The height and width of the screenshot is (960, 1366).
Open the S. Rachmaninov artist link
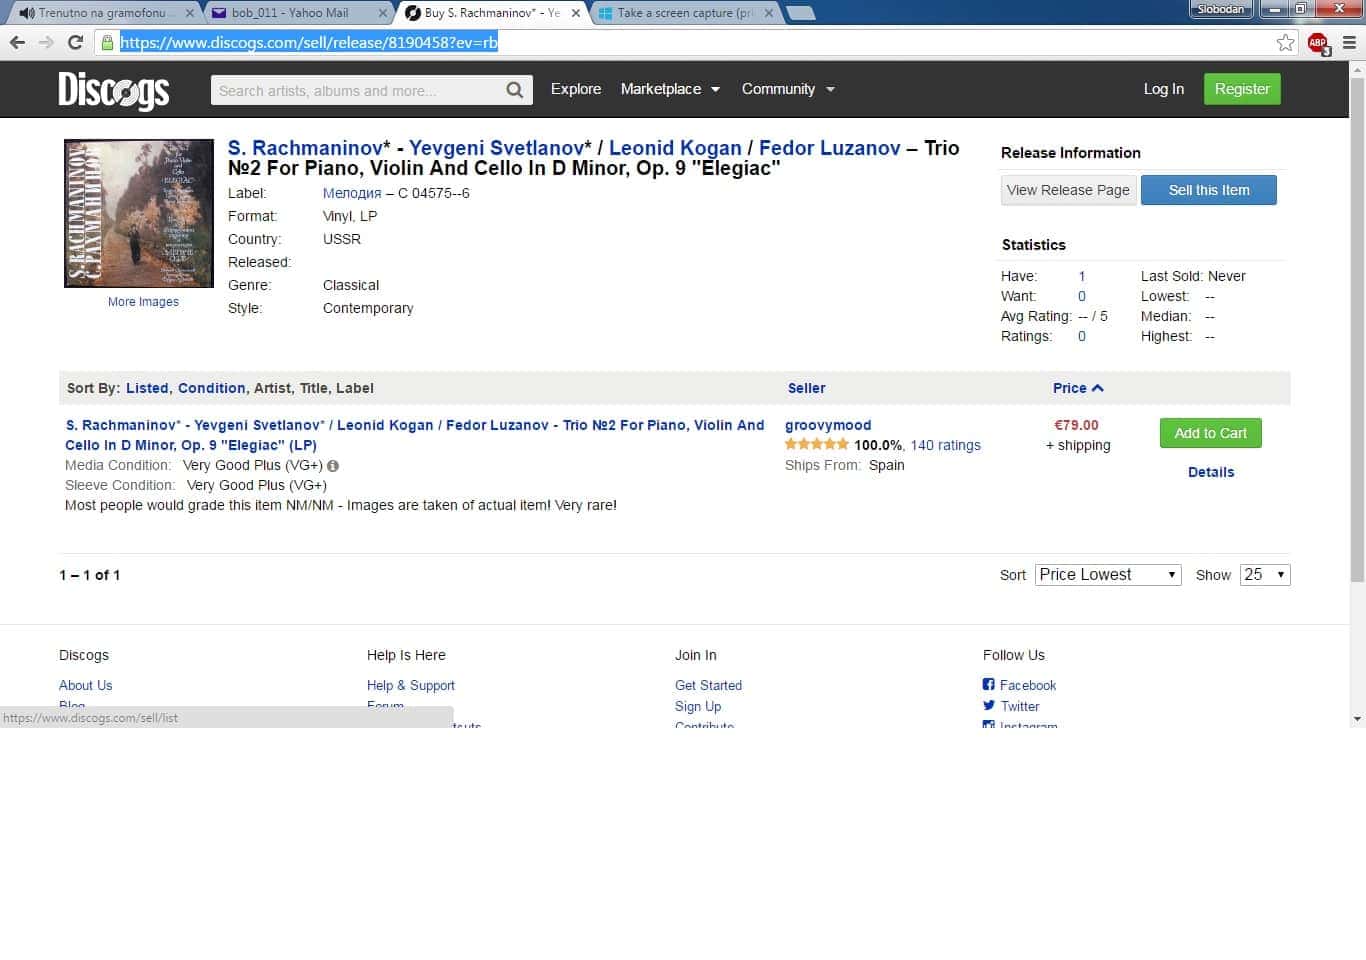pyautogui.click(x=305, y=148)
